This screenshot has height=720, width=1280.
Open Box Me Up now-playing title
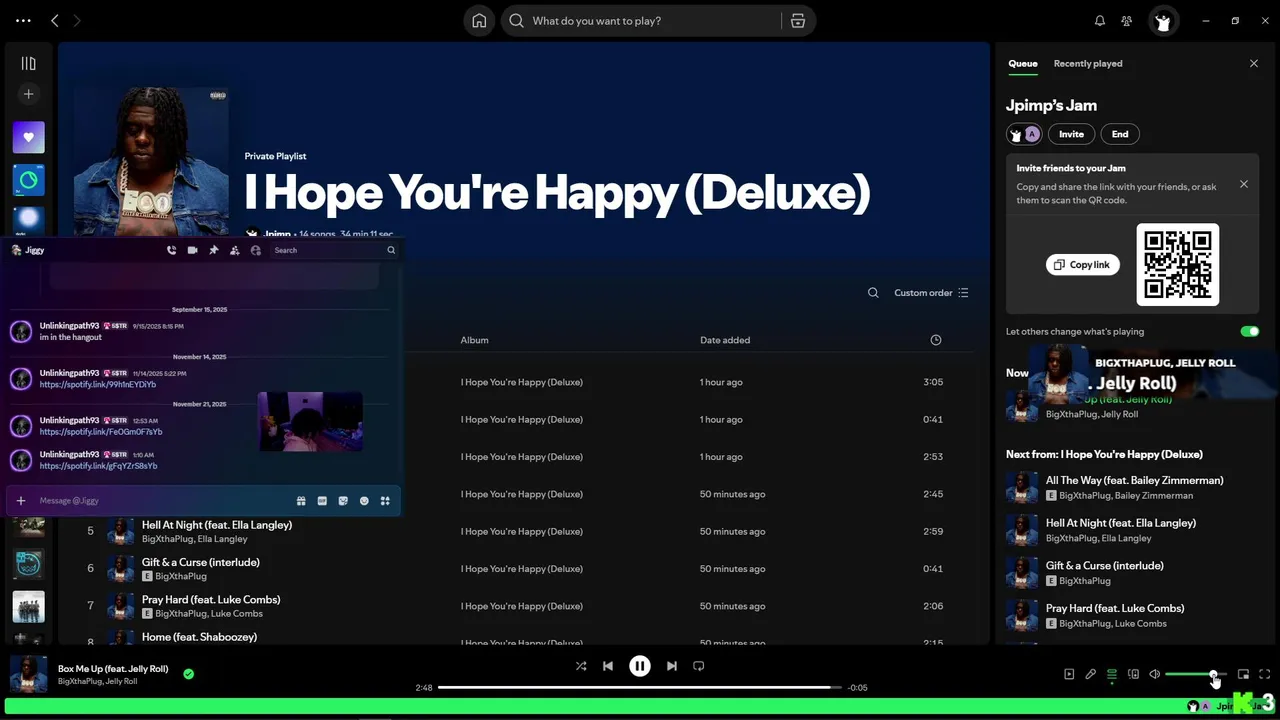(113, 668)
